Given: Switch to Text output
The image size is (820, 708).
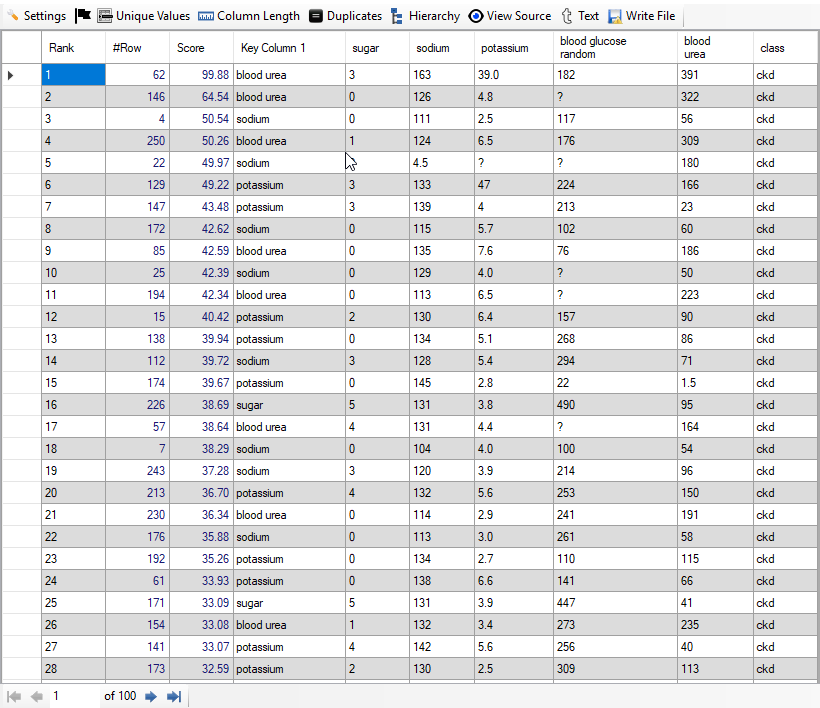Looking at the screenshot, I should (x=580, y=16).
